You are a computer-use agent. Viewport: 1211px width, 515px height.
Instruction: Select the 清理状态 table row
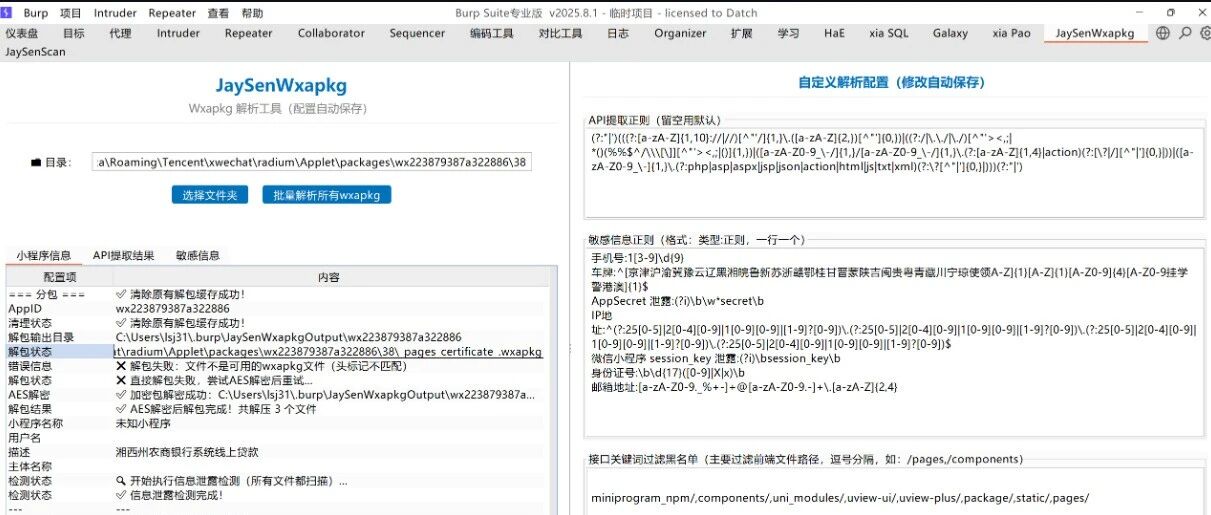pos(278,323)
